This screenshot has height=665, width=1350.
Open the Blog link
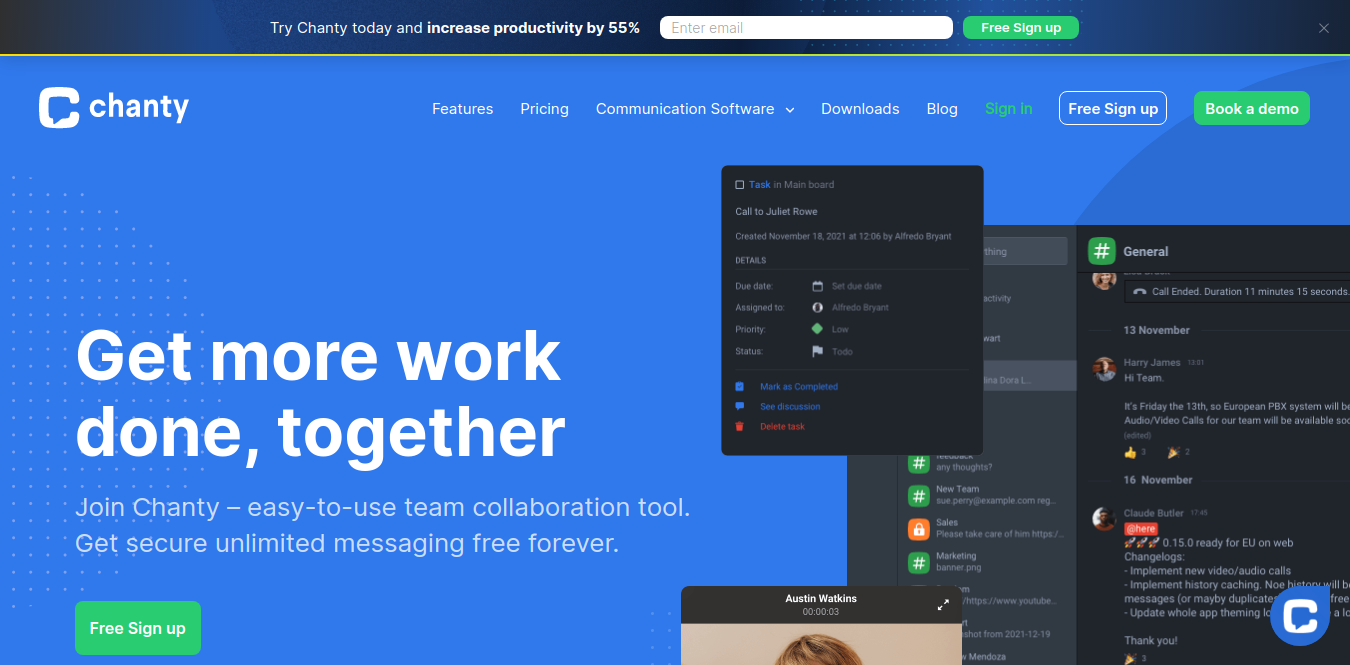(x=942, y=109)
